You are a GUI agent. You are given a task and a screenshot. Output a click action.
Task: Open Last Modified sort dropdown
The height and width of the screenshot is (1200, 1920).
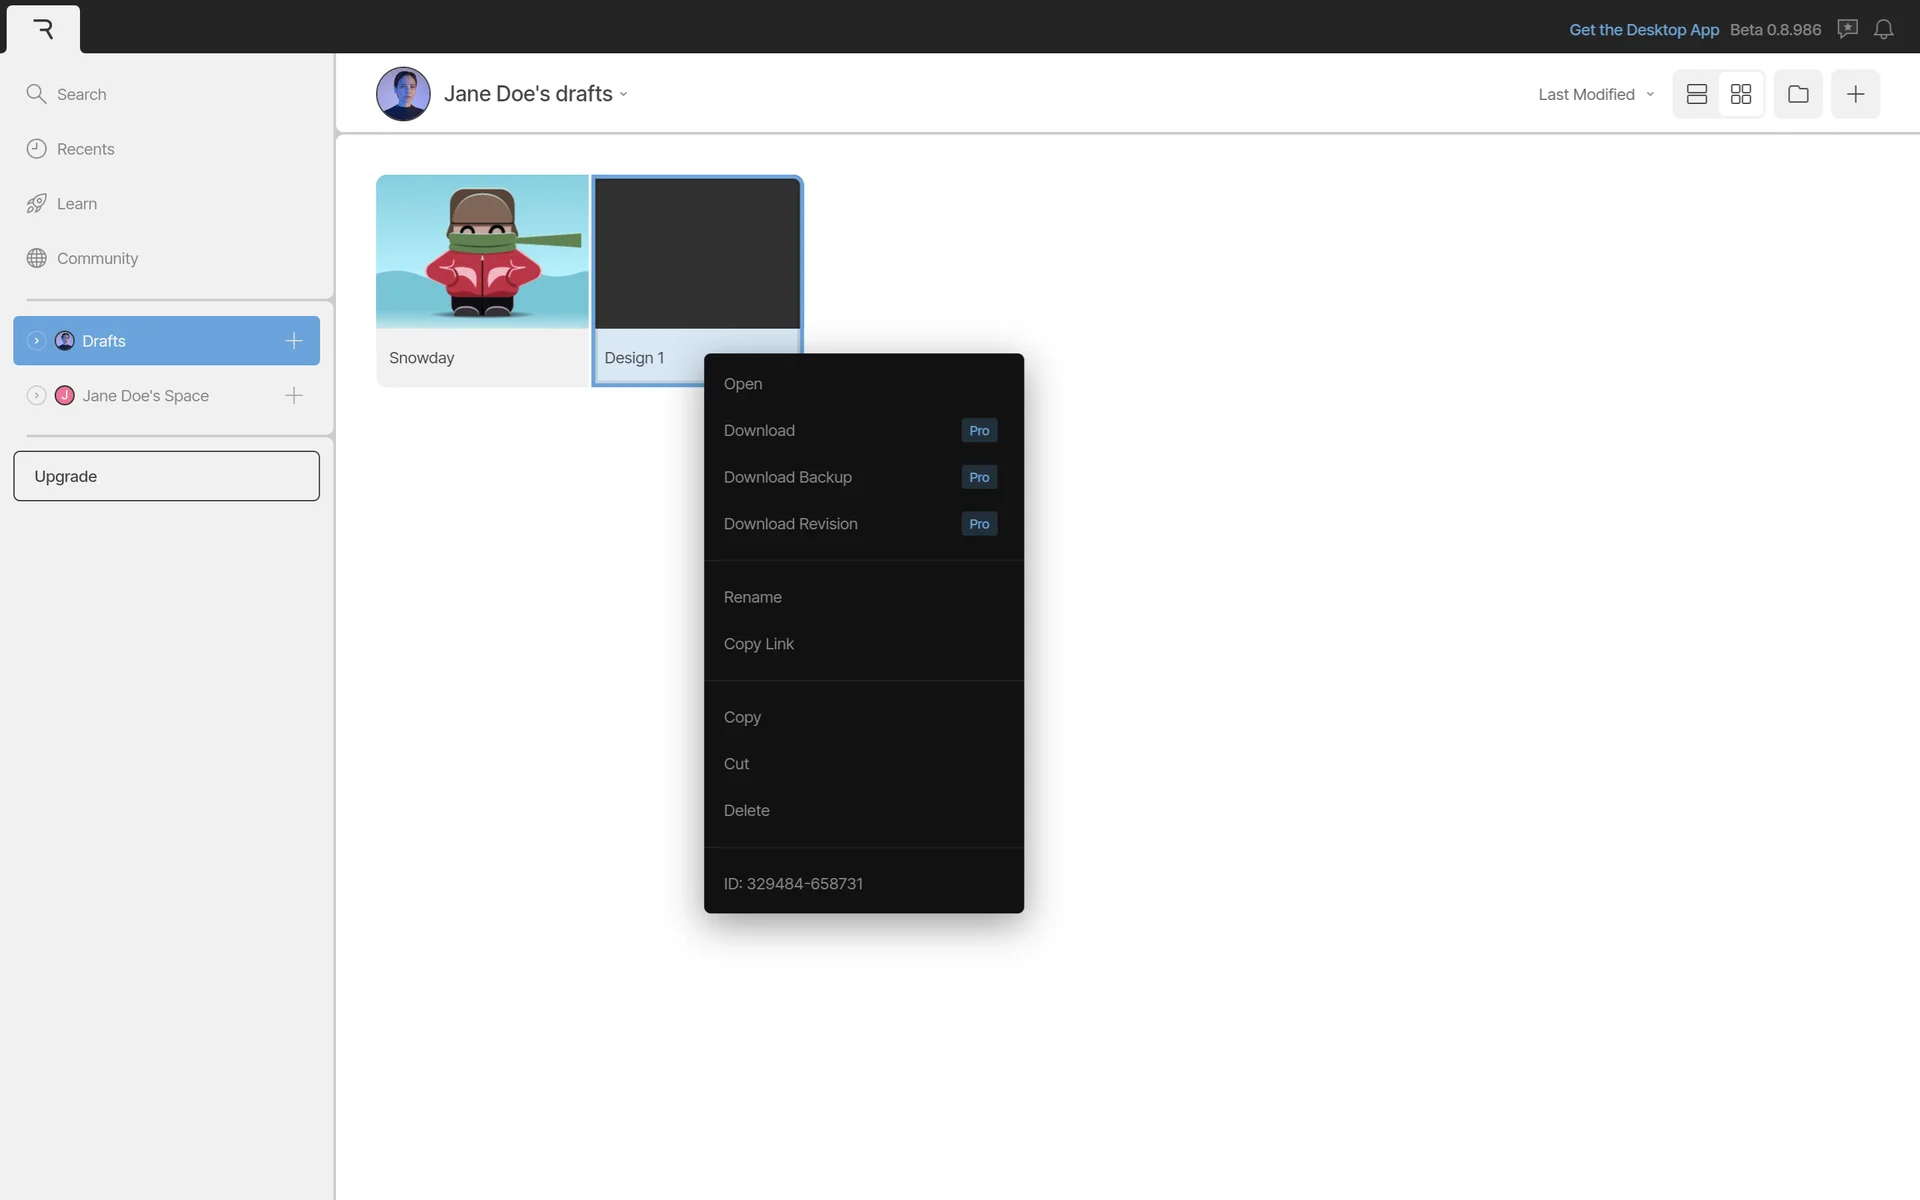pyautogui.click(x=1595, y=94)
